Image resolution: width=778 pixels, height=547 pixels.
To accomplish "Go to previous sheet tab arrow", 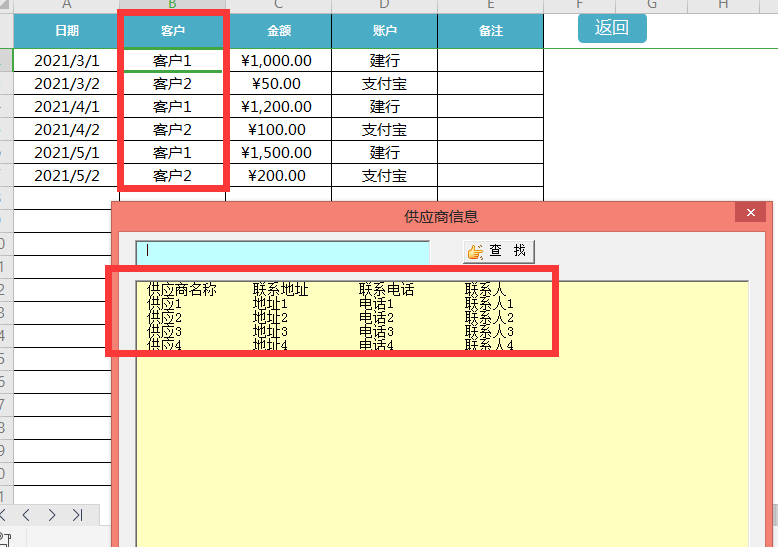I will click(27, 515).
